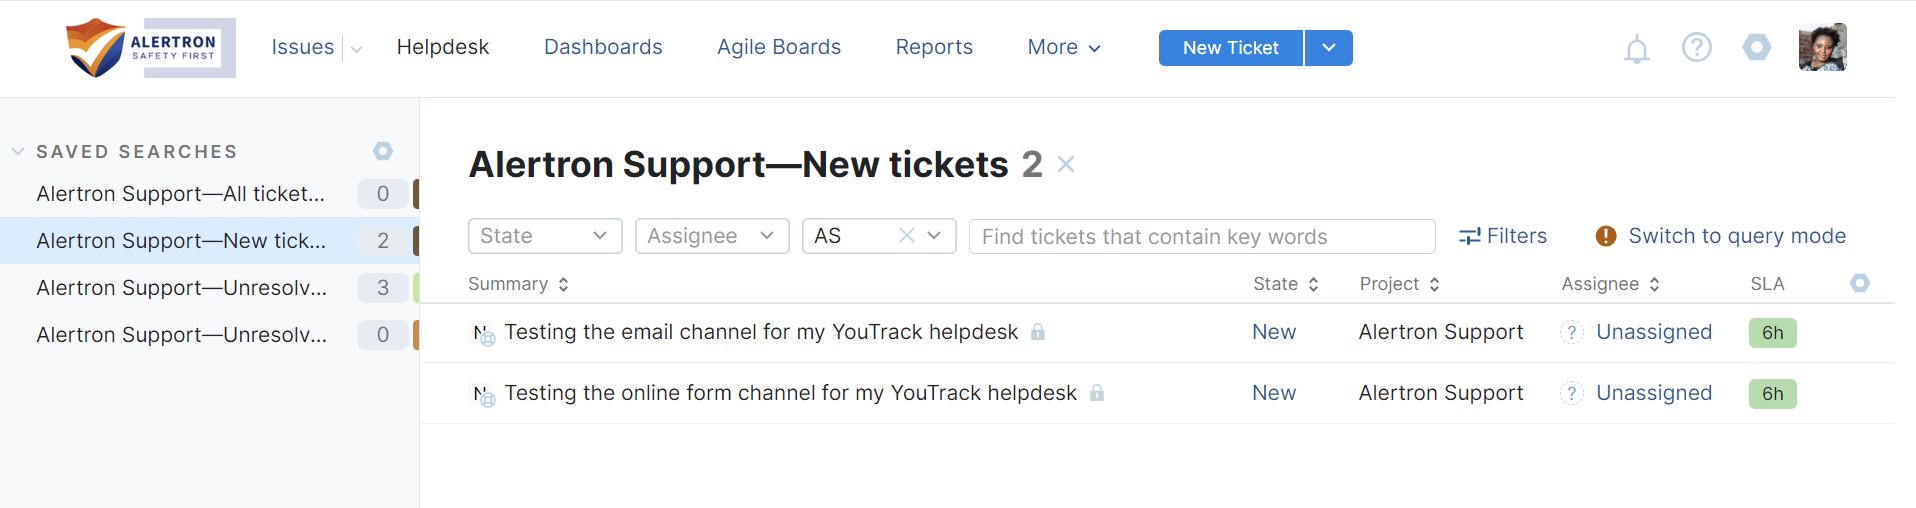The height and width of the screenshot is (508, 1916).
Task: Collapse the Saved Searches section
Action: (18, 152)
